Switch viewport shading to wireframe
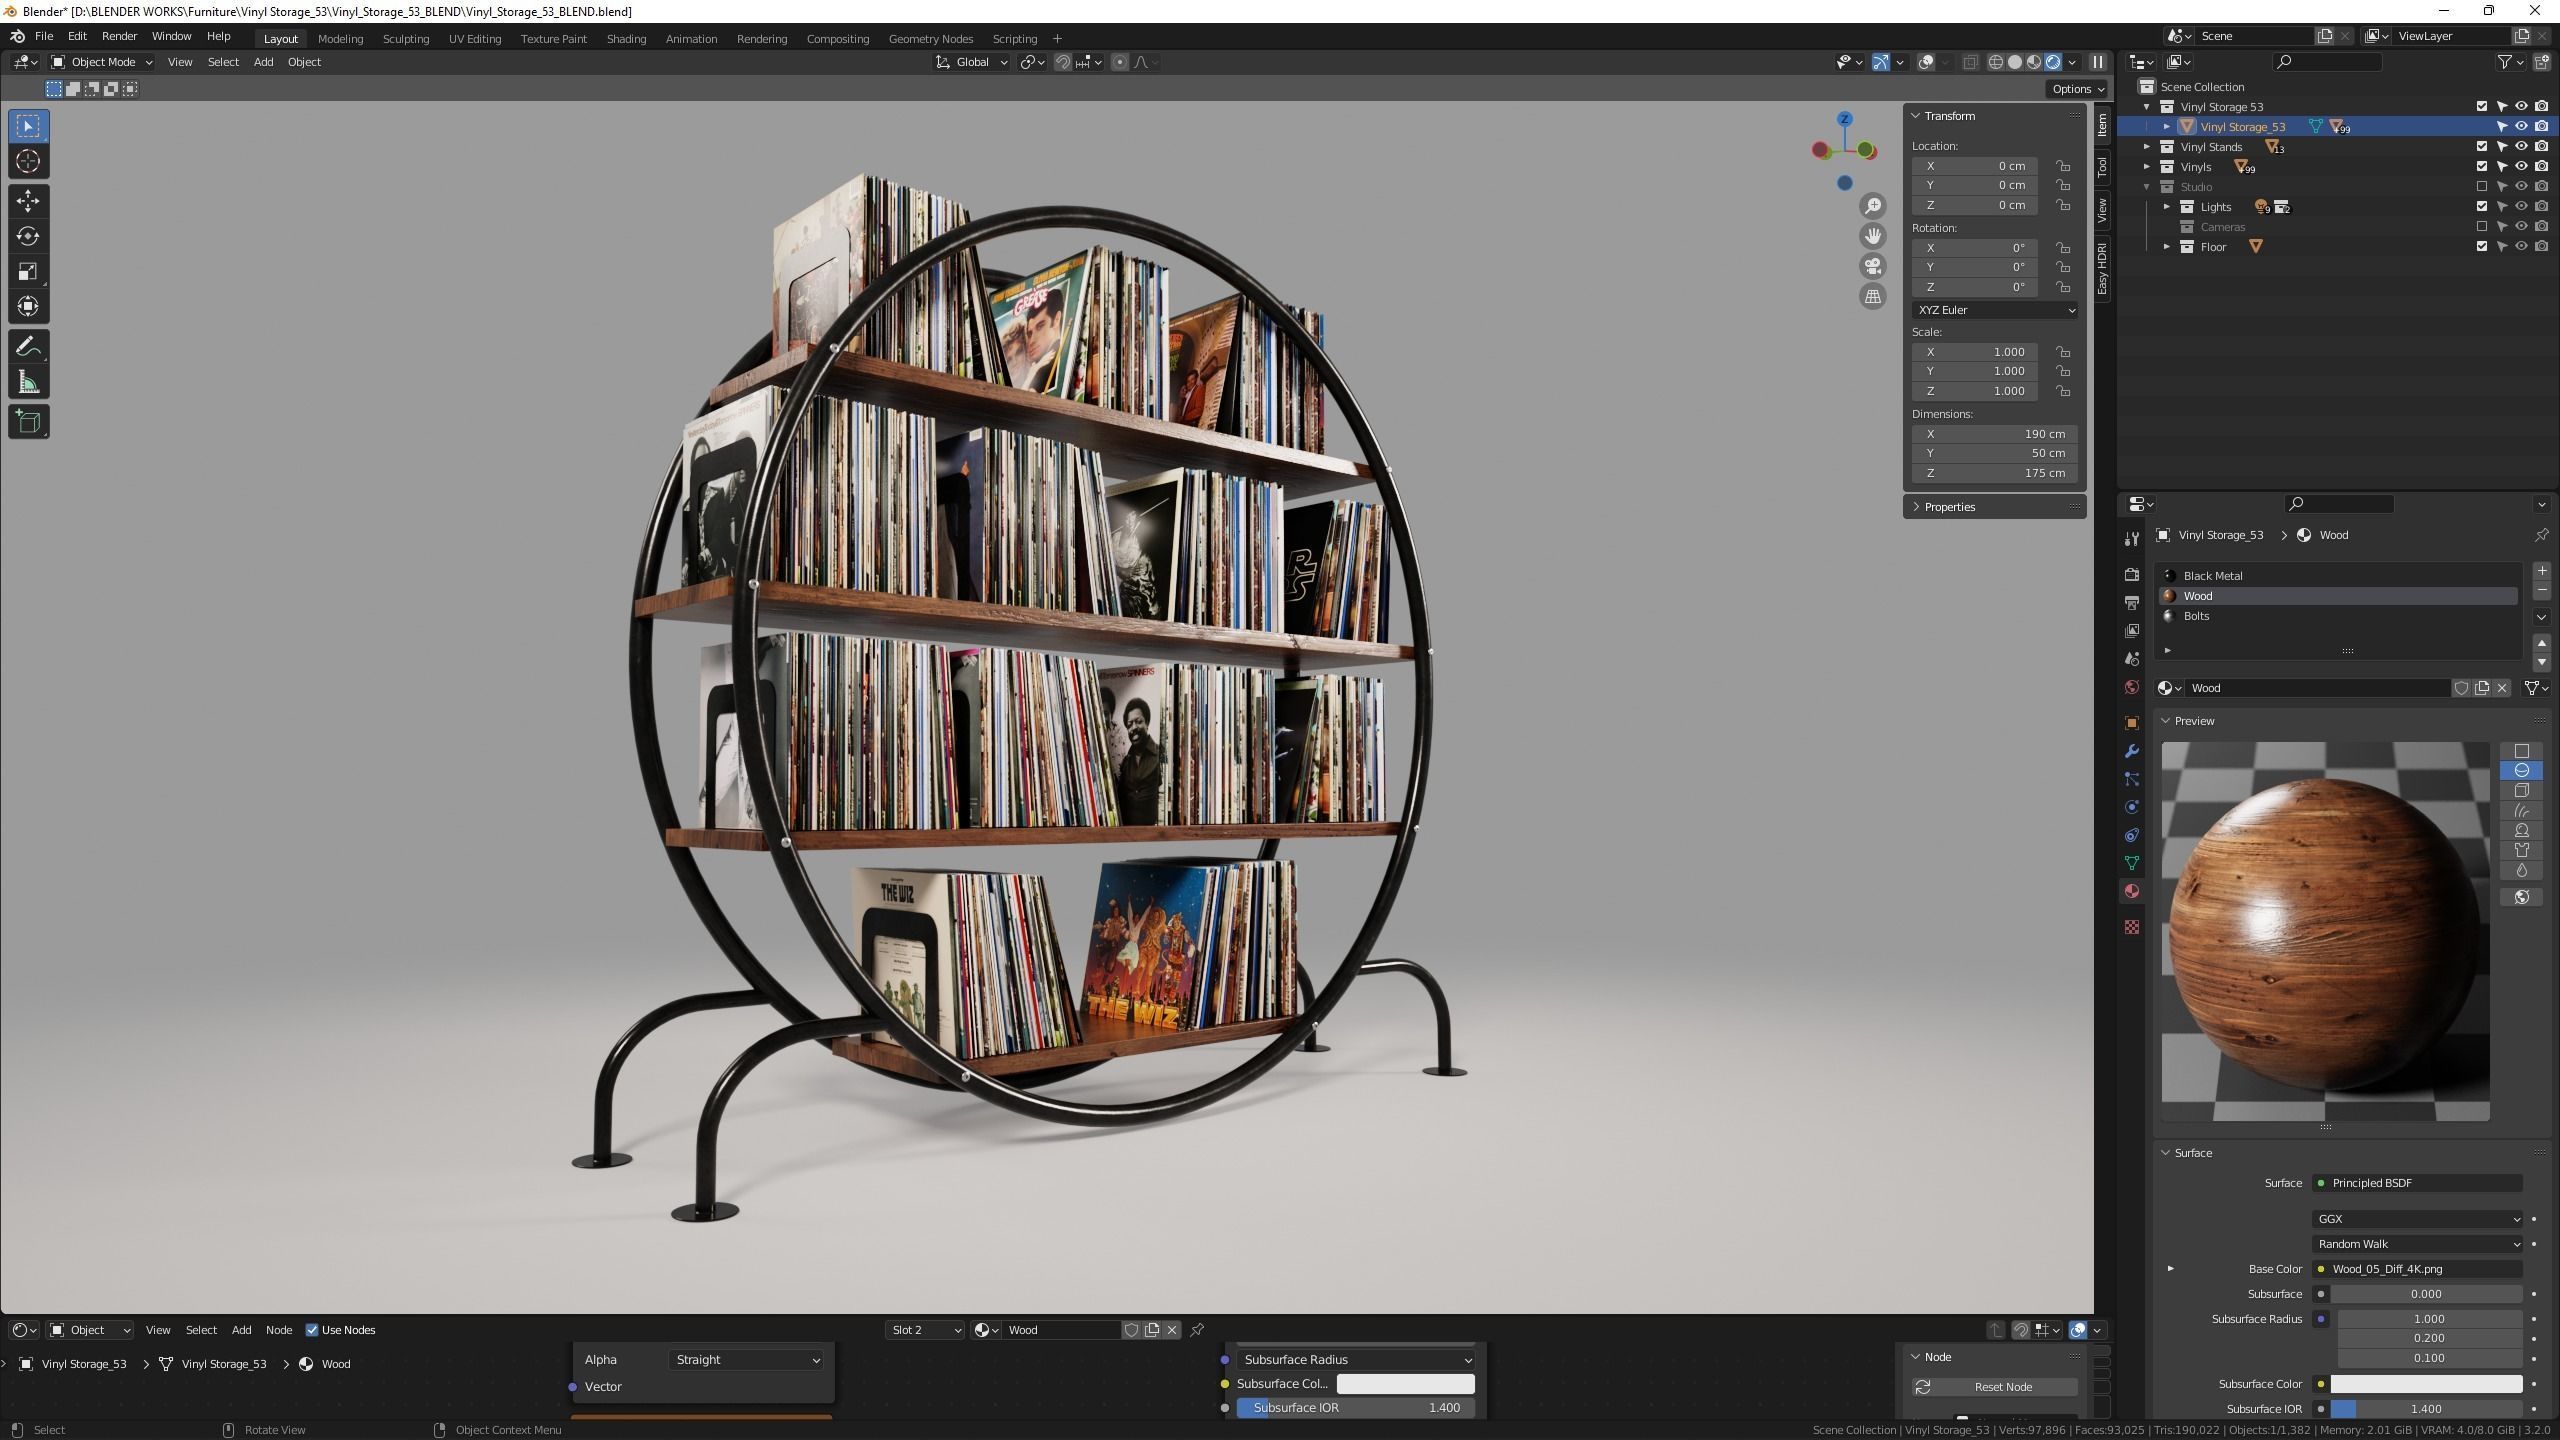 tap(1996, 62)
